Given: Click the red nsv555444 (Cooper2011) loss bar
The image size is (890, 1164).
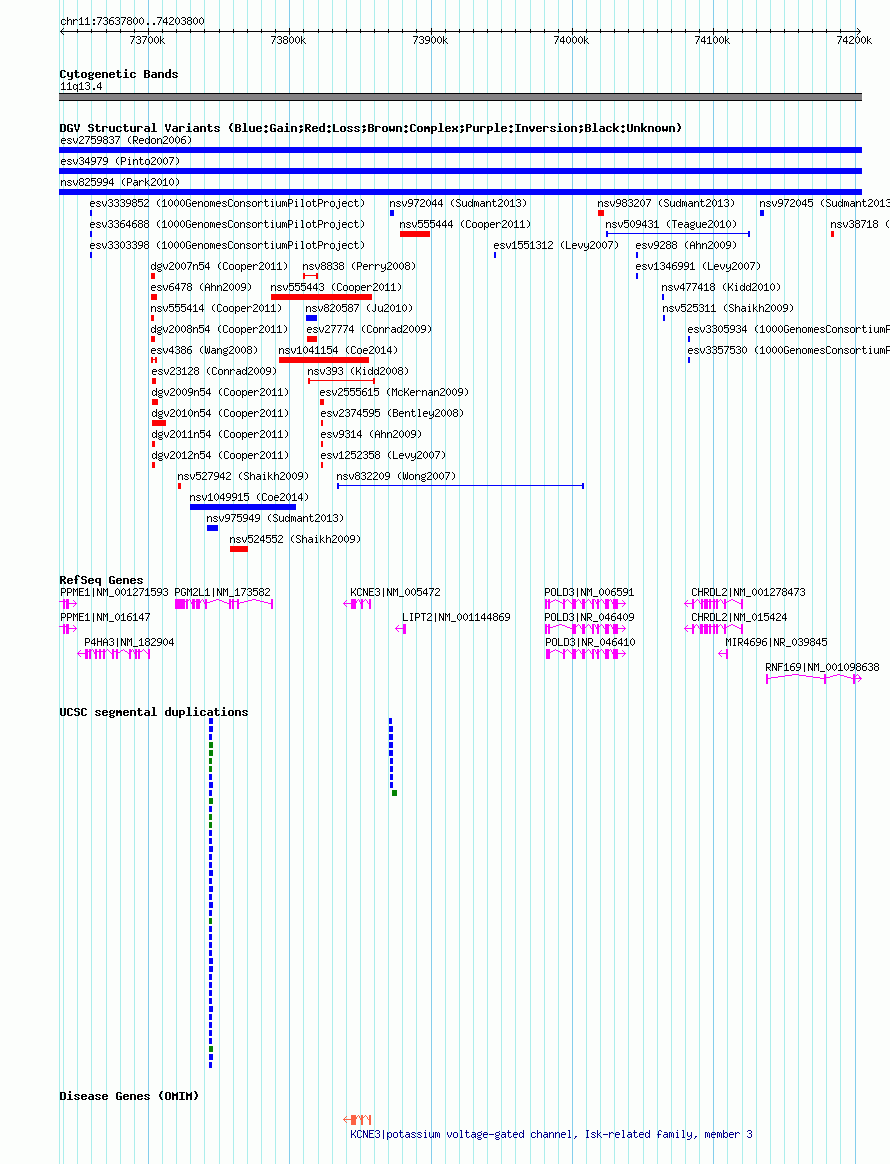Looking at the screenshot, I should 415,234.
